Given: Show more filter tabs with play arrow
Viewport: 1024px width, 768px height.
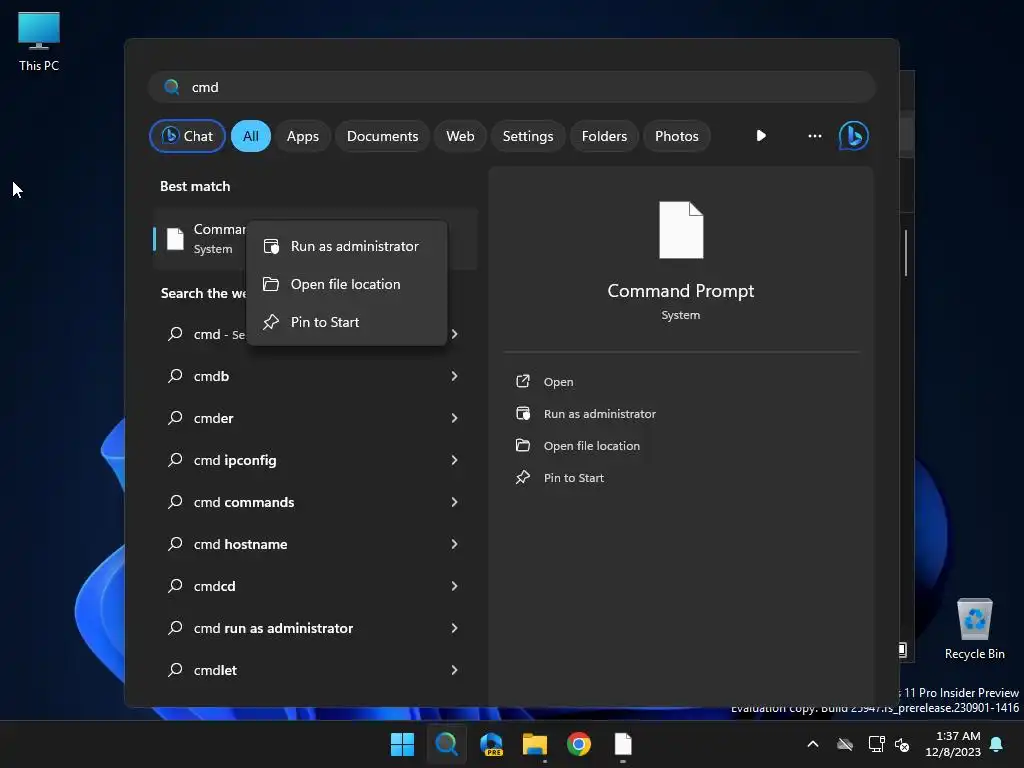Looking at the screenshot, I should click(761, 136).
